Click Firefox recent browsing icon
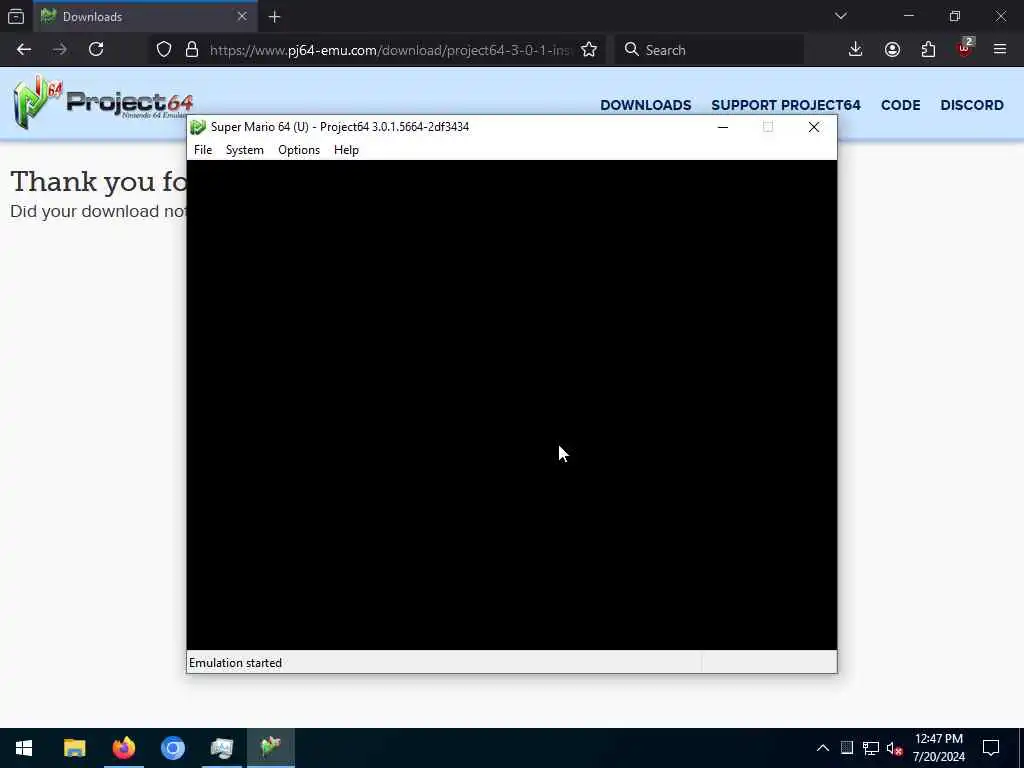The height and width of the screenshot is (768, 1024). (16, 16)
